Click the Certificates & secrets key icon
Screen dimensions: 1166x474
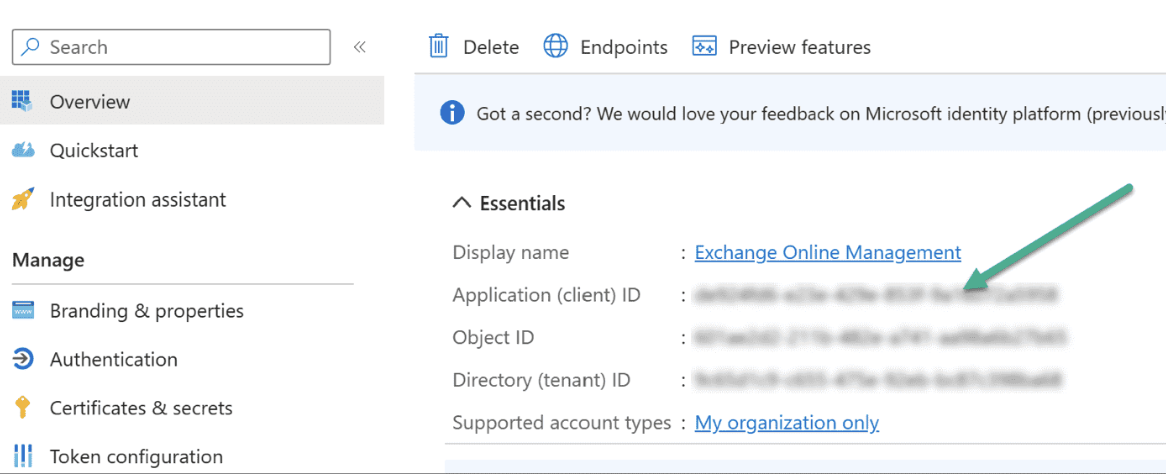pos(22,408)
